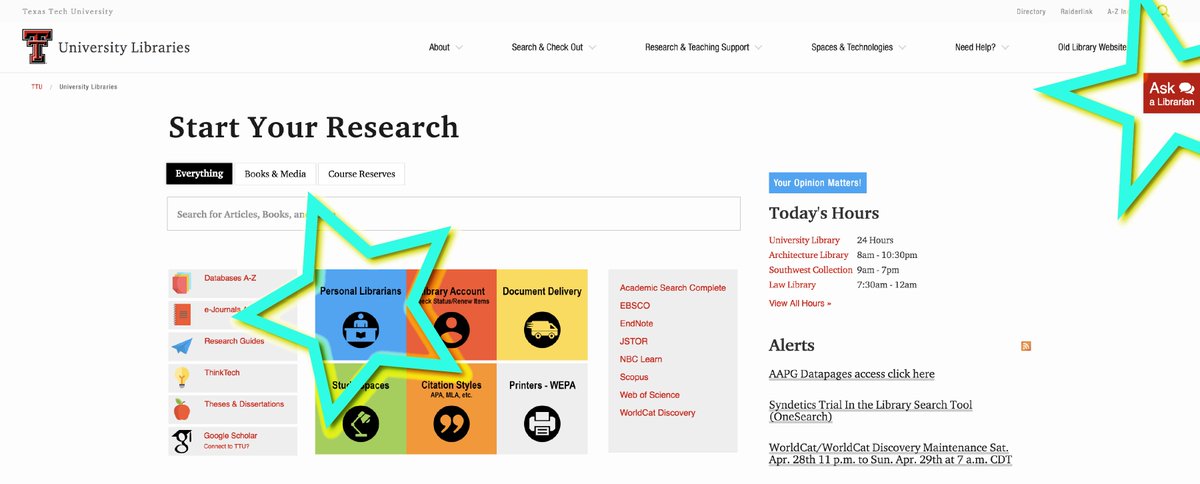Open the AAPG Datapages access alert

coord(852,374)
